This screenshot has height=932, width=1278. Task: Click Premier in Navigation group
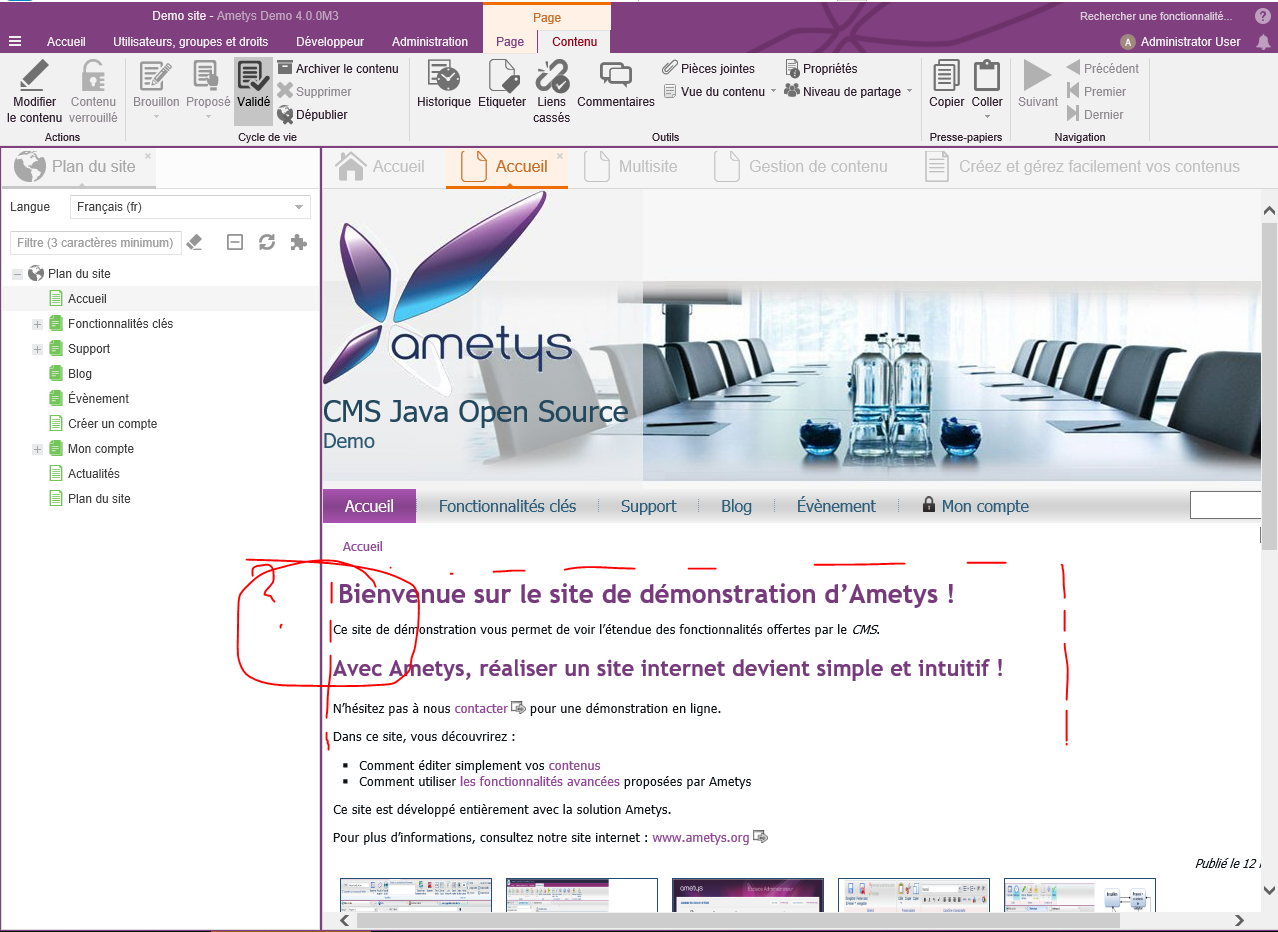[x=1097, y=91]
